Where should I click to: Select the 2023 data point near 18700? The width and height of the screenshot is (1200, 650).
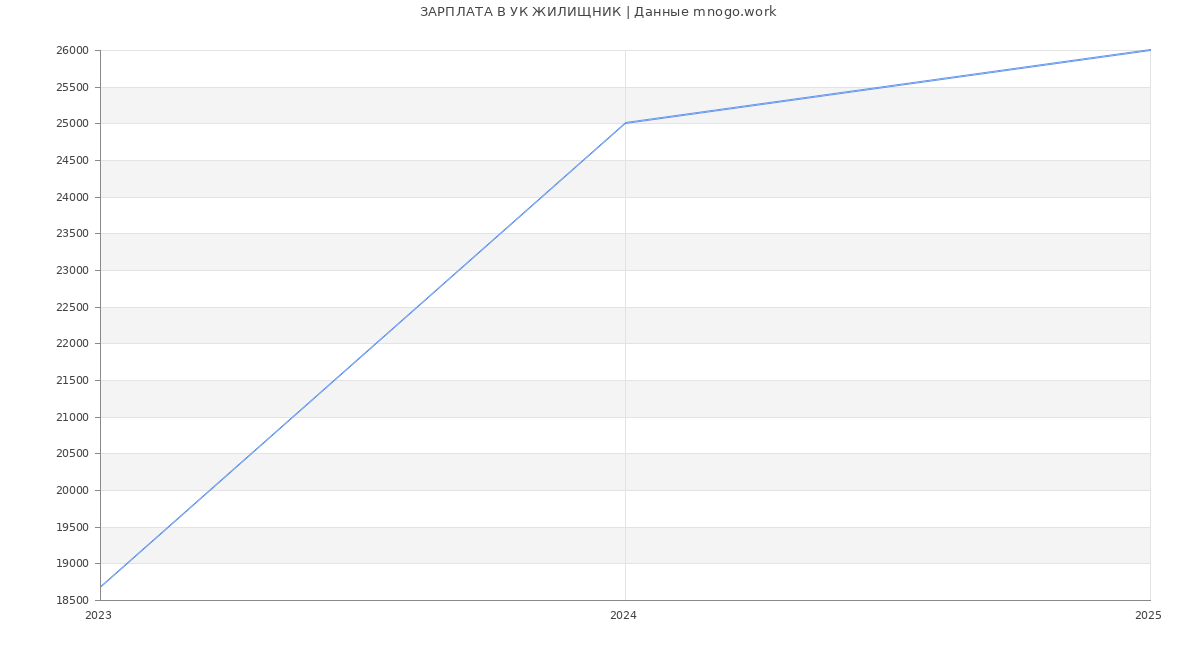(100, 587)
